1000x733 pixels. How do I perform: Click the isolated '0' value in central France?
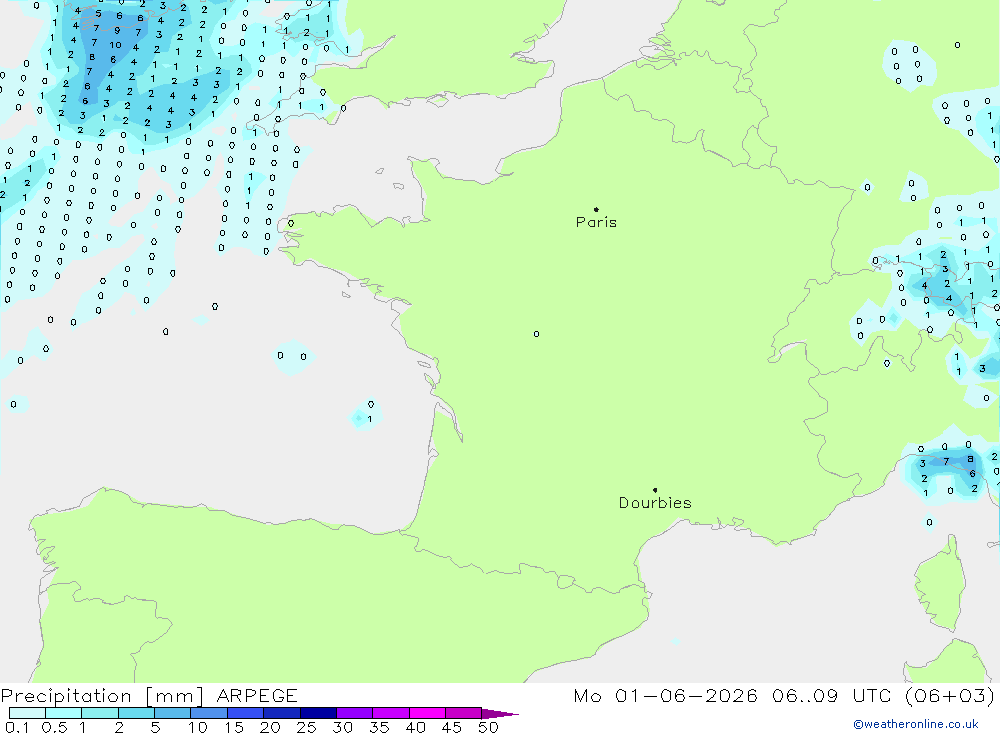tap(536, 334)
